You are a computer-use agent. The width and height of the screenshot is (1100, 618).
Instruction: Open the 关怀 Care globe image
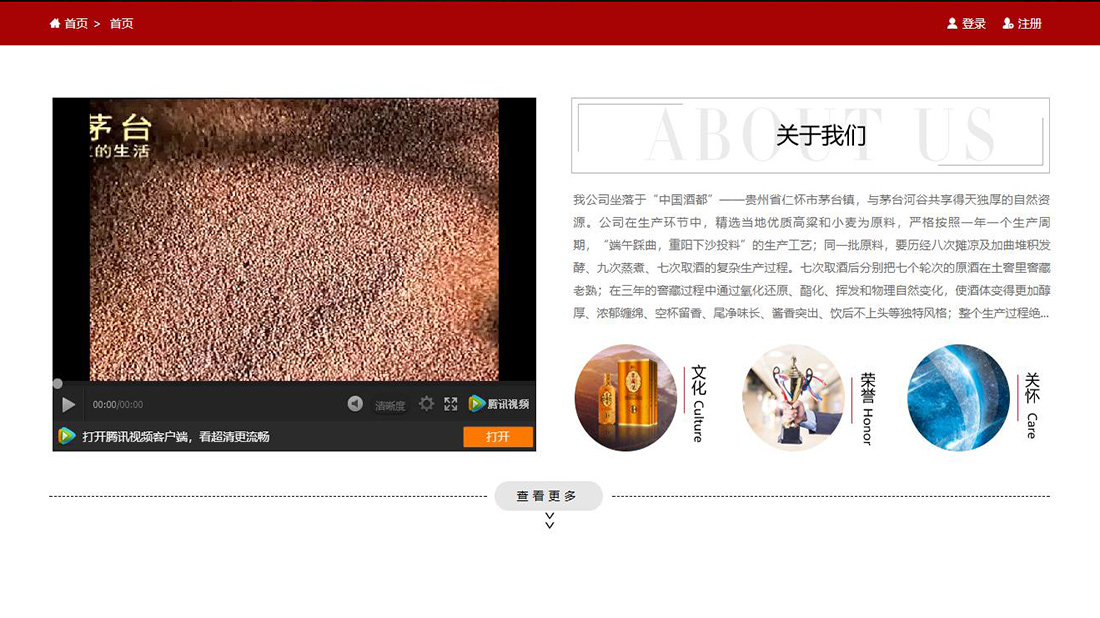[x=959, y=398]
